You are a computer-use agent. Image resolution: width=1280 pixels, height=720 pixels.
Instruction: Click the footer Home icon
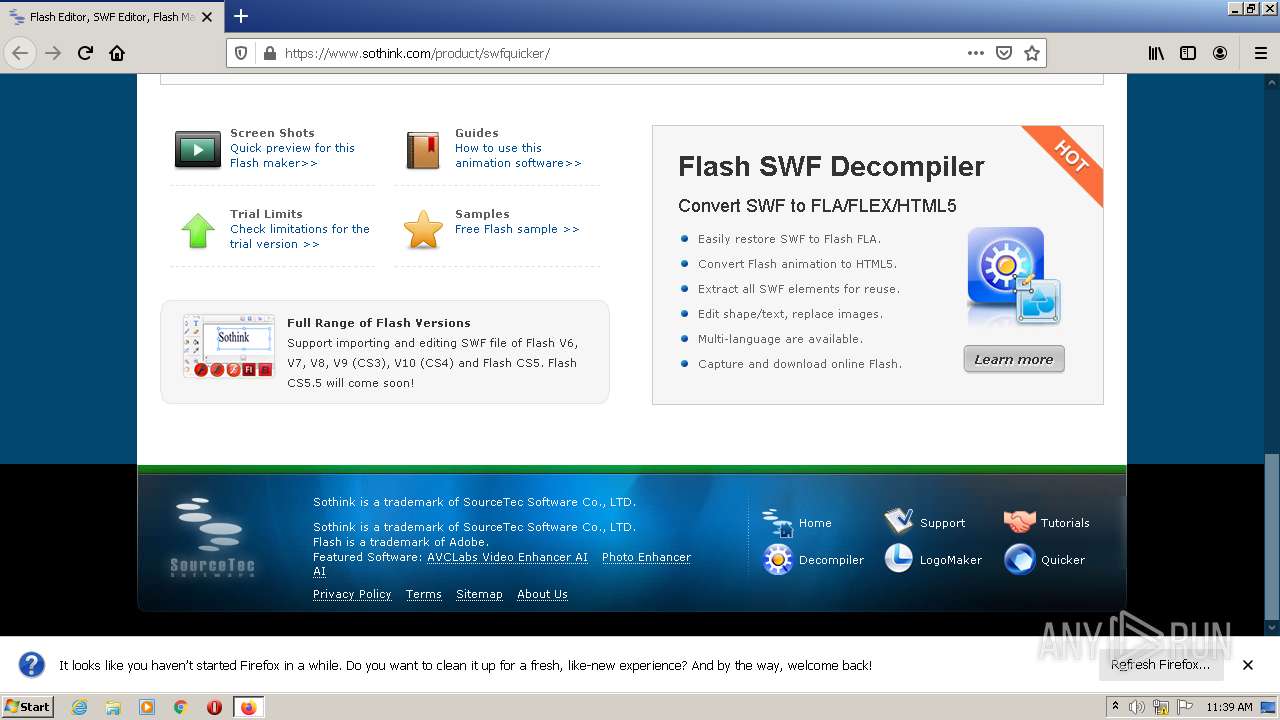point(778,522)
